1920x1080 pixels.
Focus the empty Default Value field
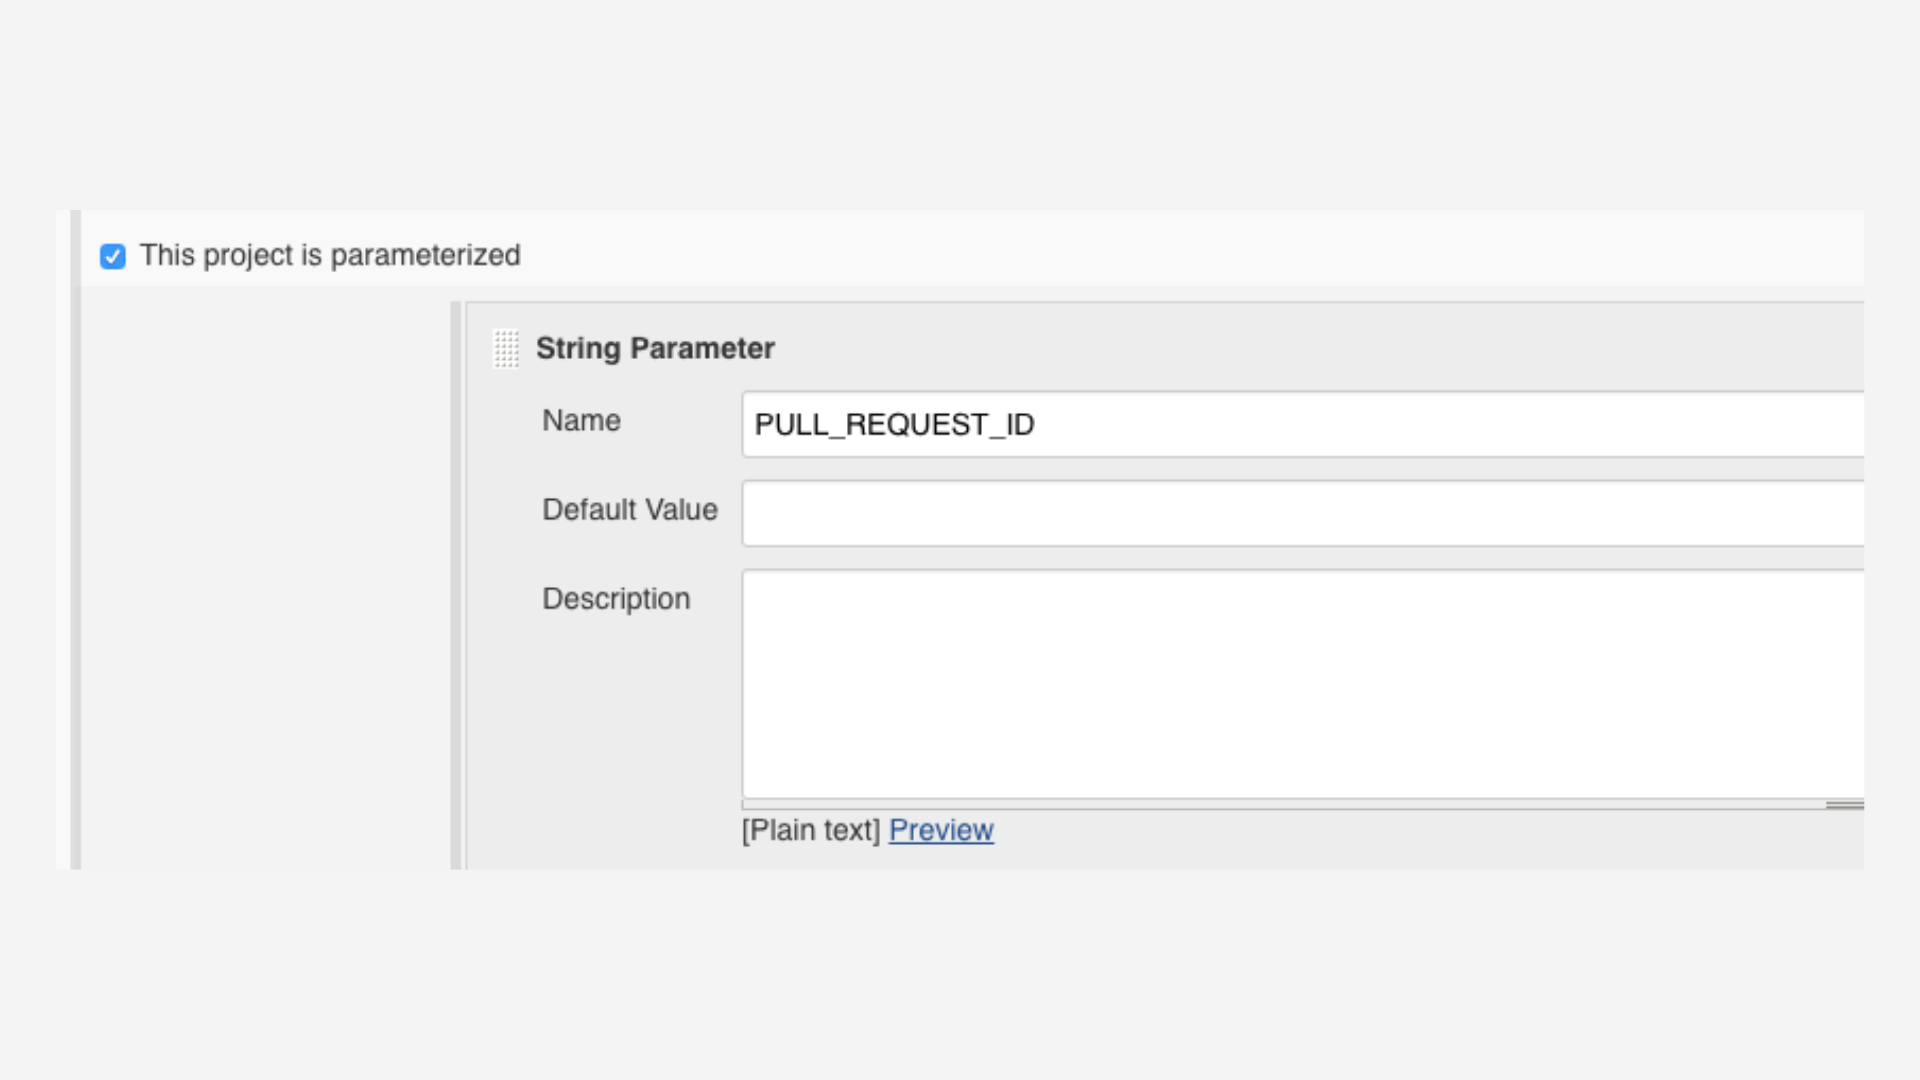(x=1300, y=514)
